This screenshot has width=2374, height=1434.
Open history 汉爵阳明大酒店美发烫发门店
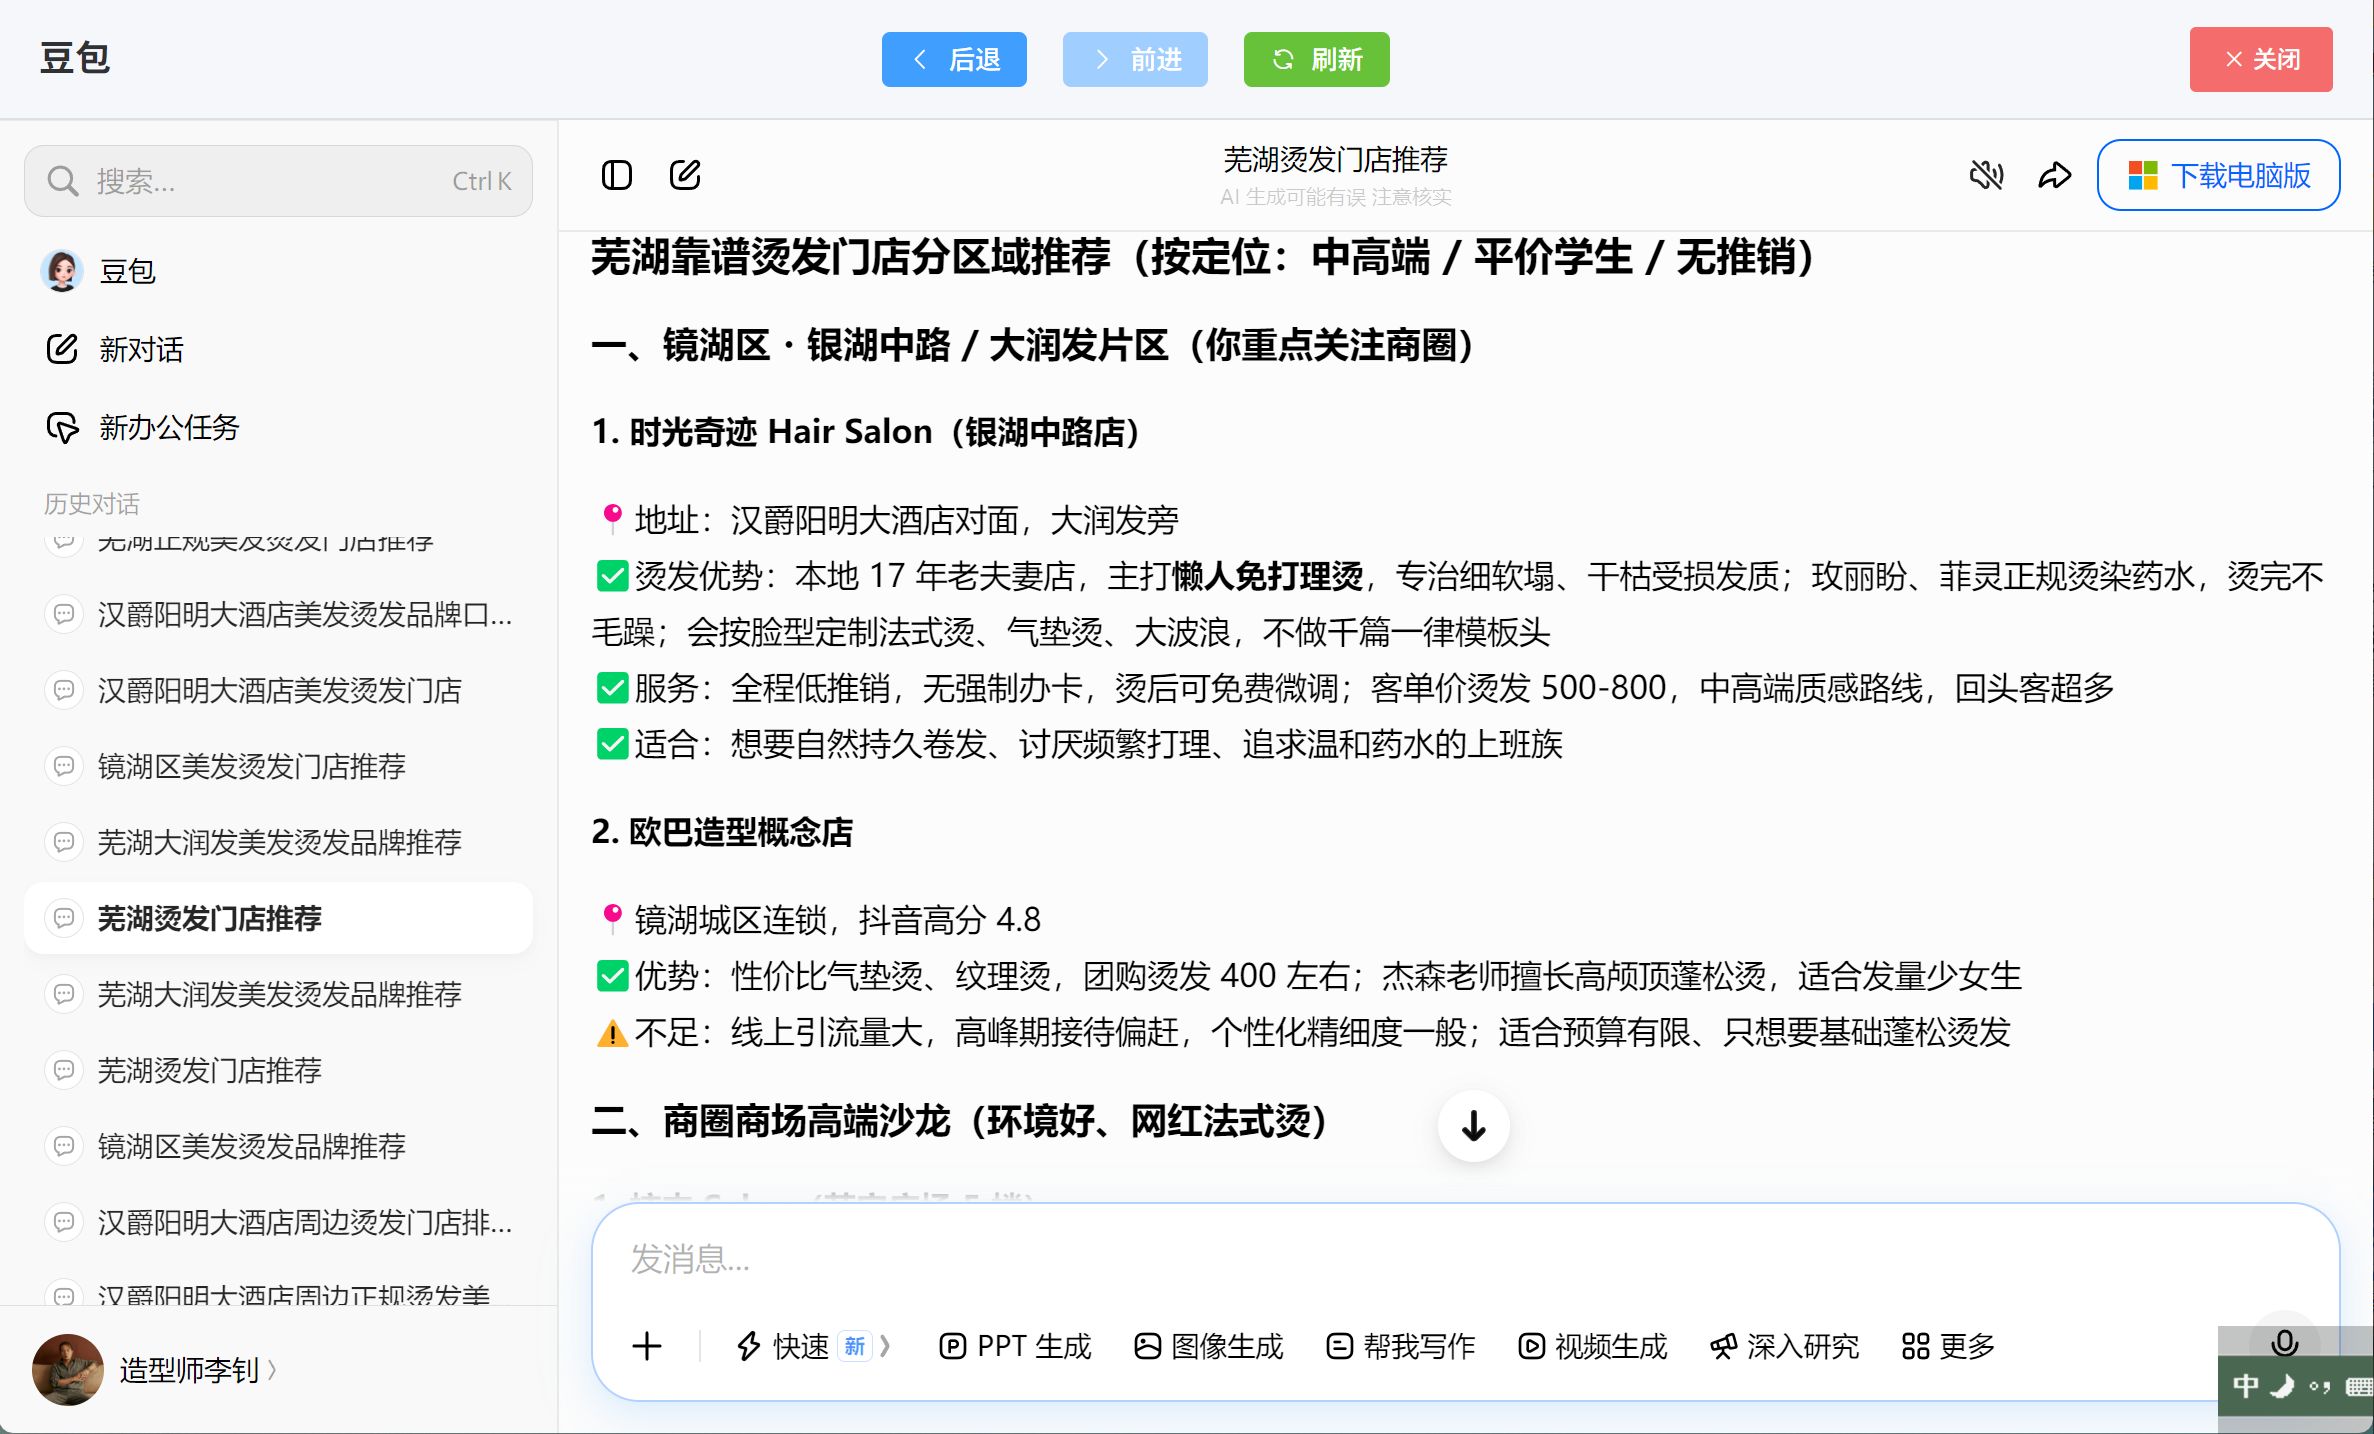tap(278, 690)
